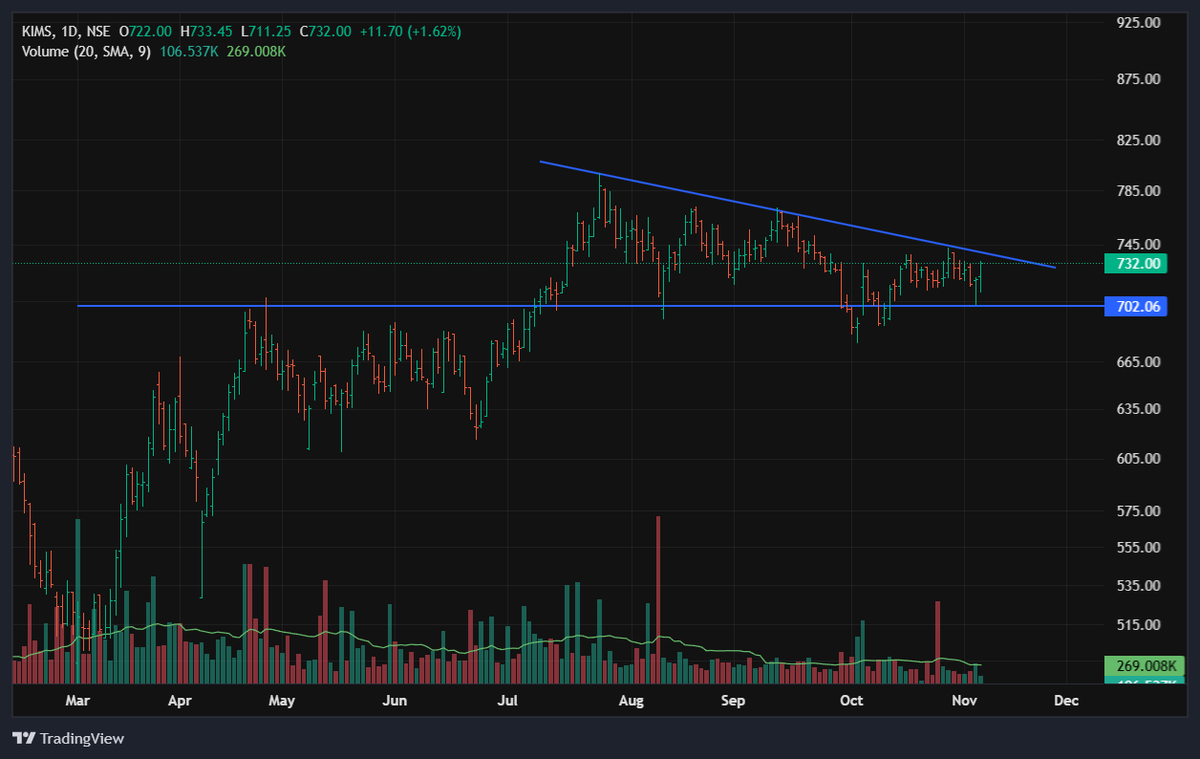
Task: Click the green 732.00 last price tag
Action: click(1137, 264)
